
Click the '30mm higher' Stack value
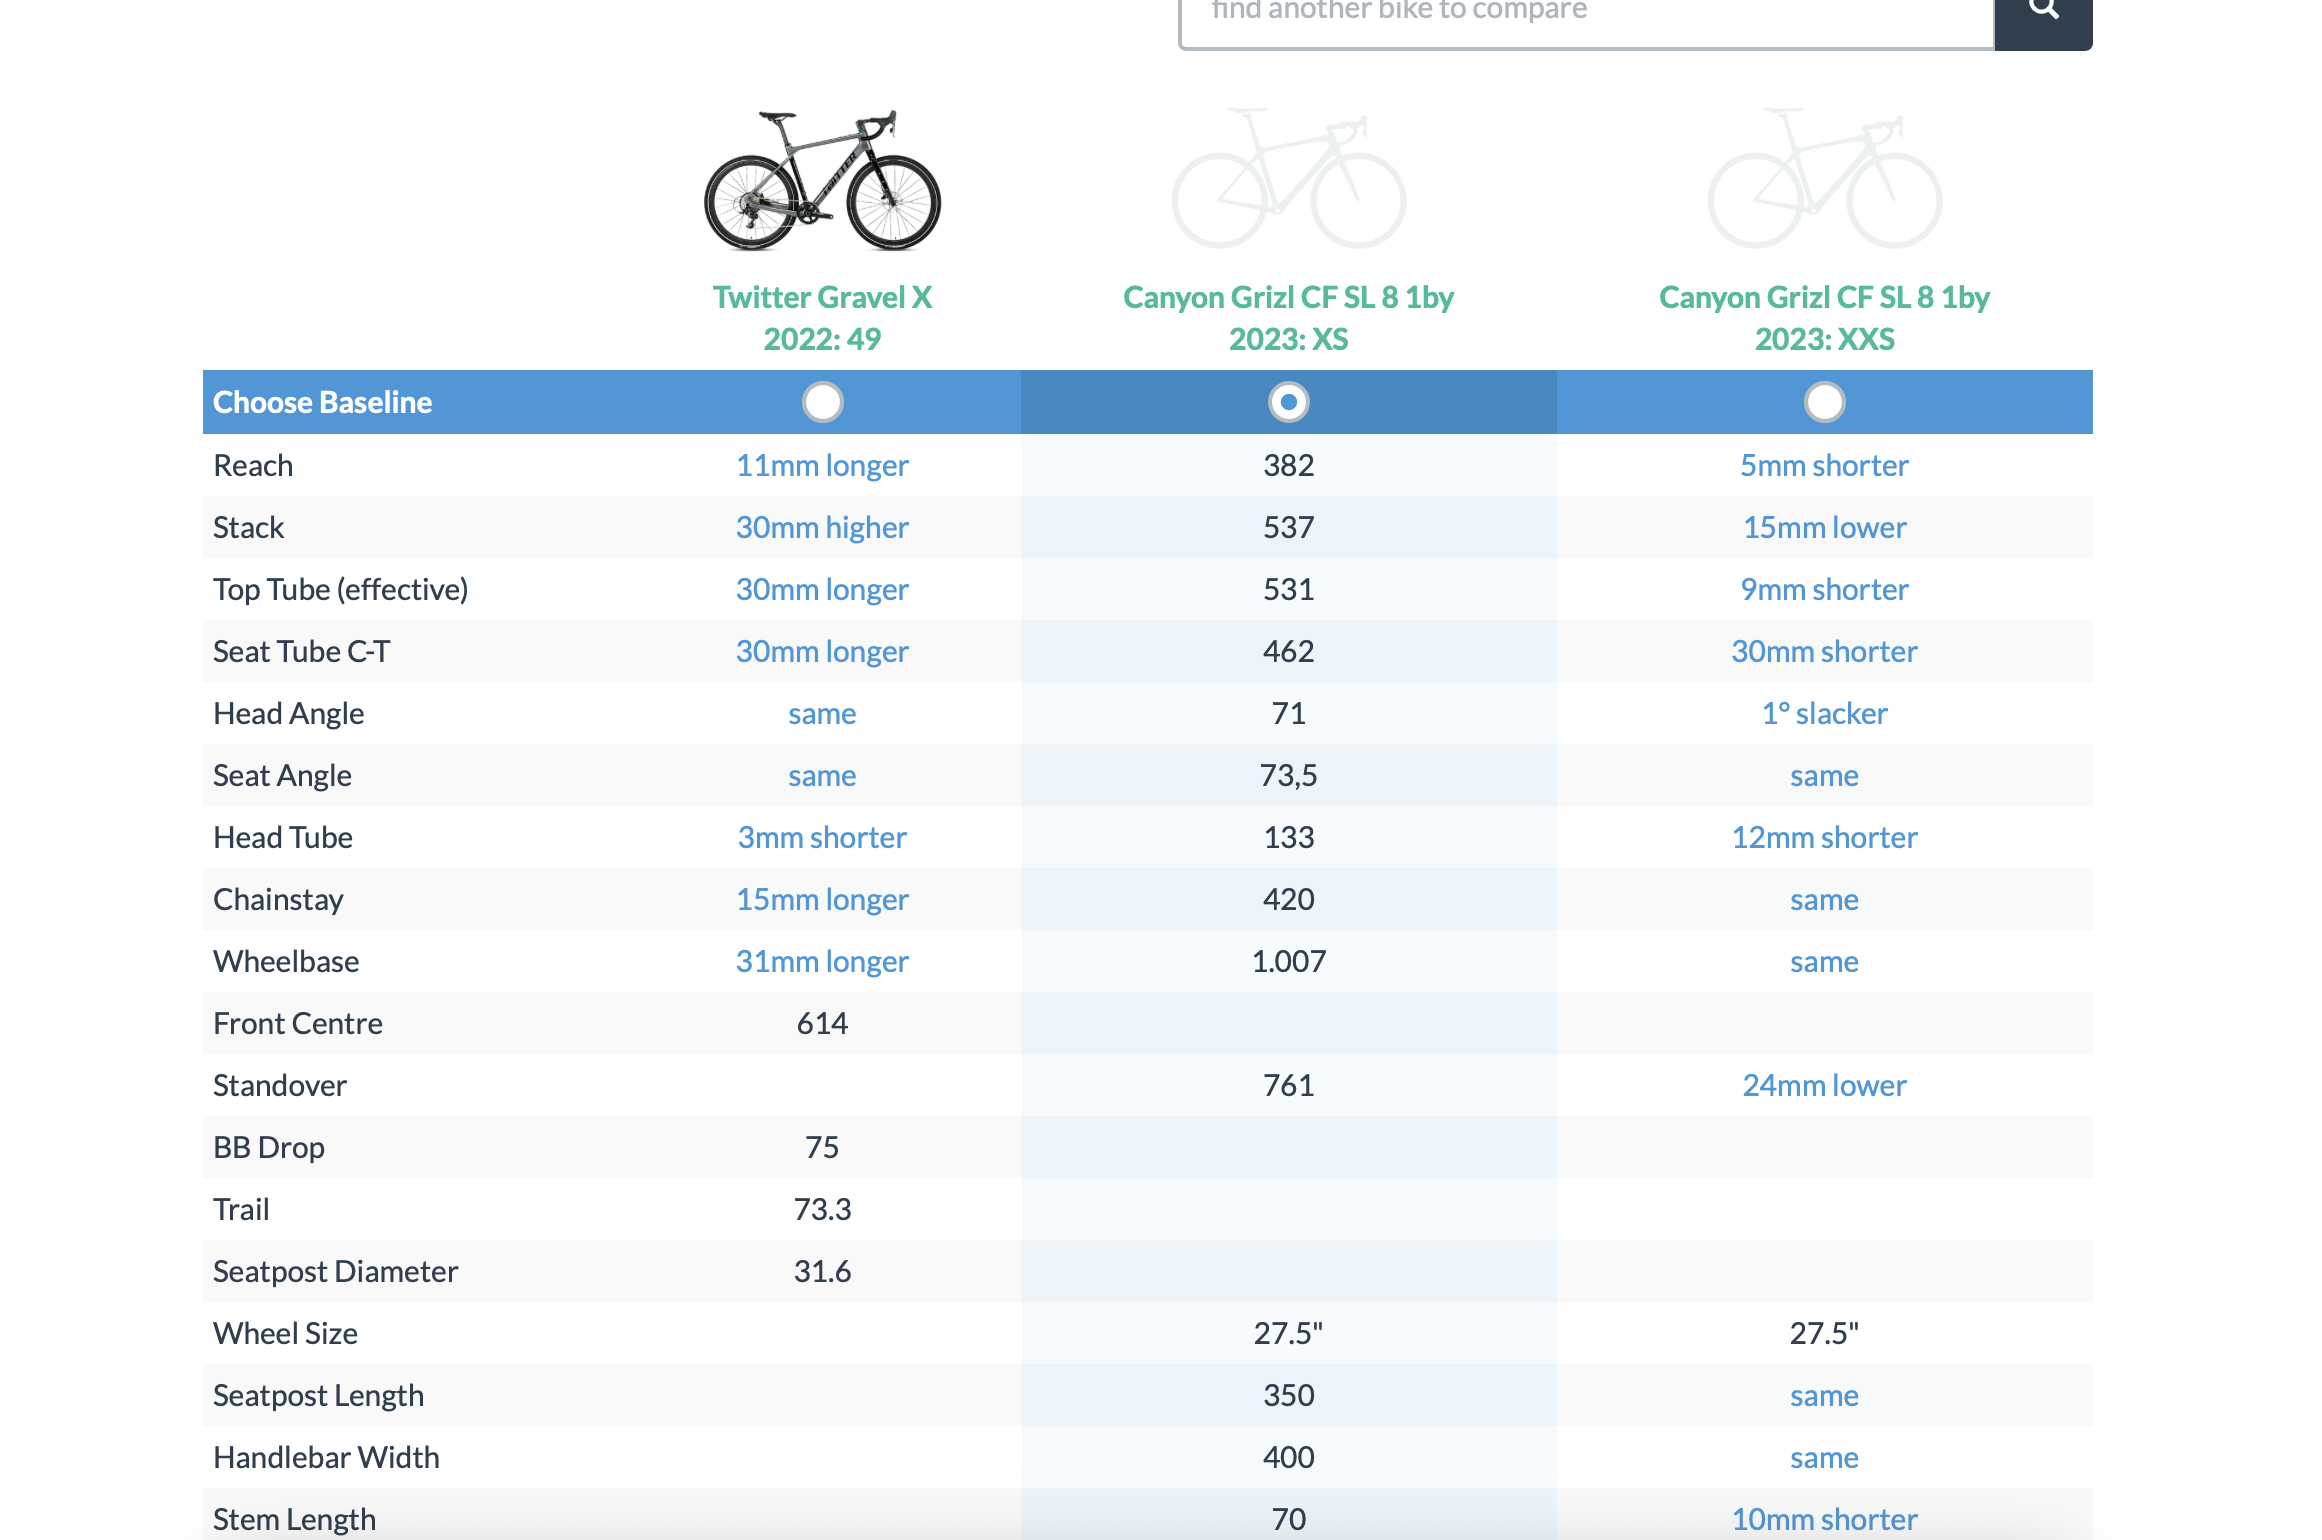coord(822,527)
